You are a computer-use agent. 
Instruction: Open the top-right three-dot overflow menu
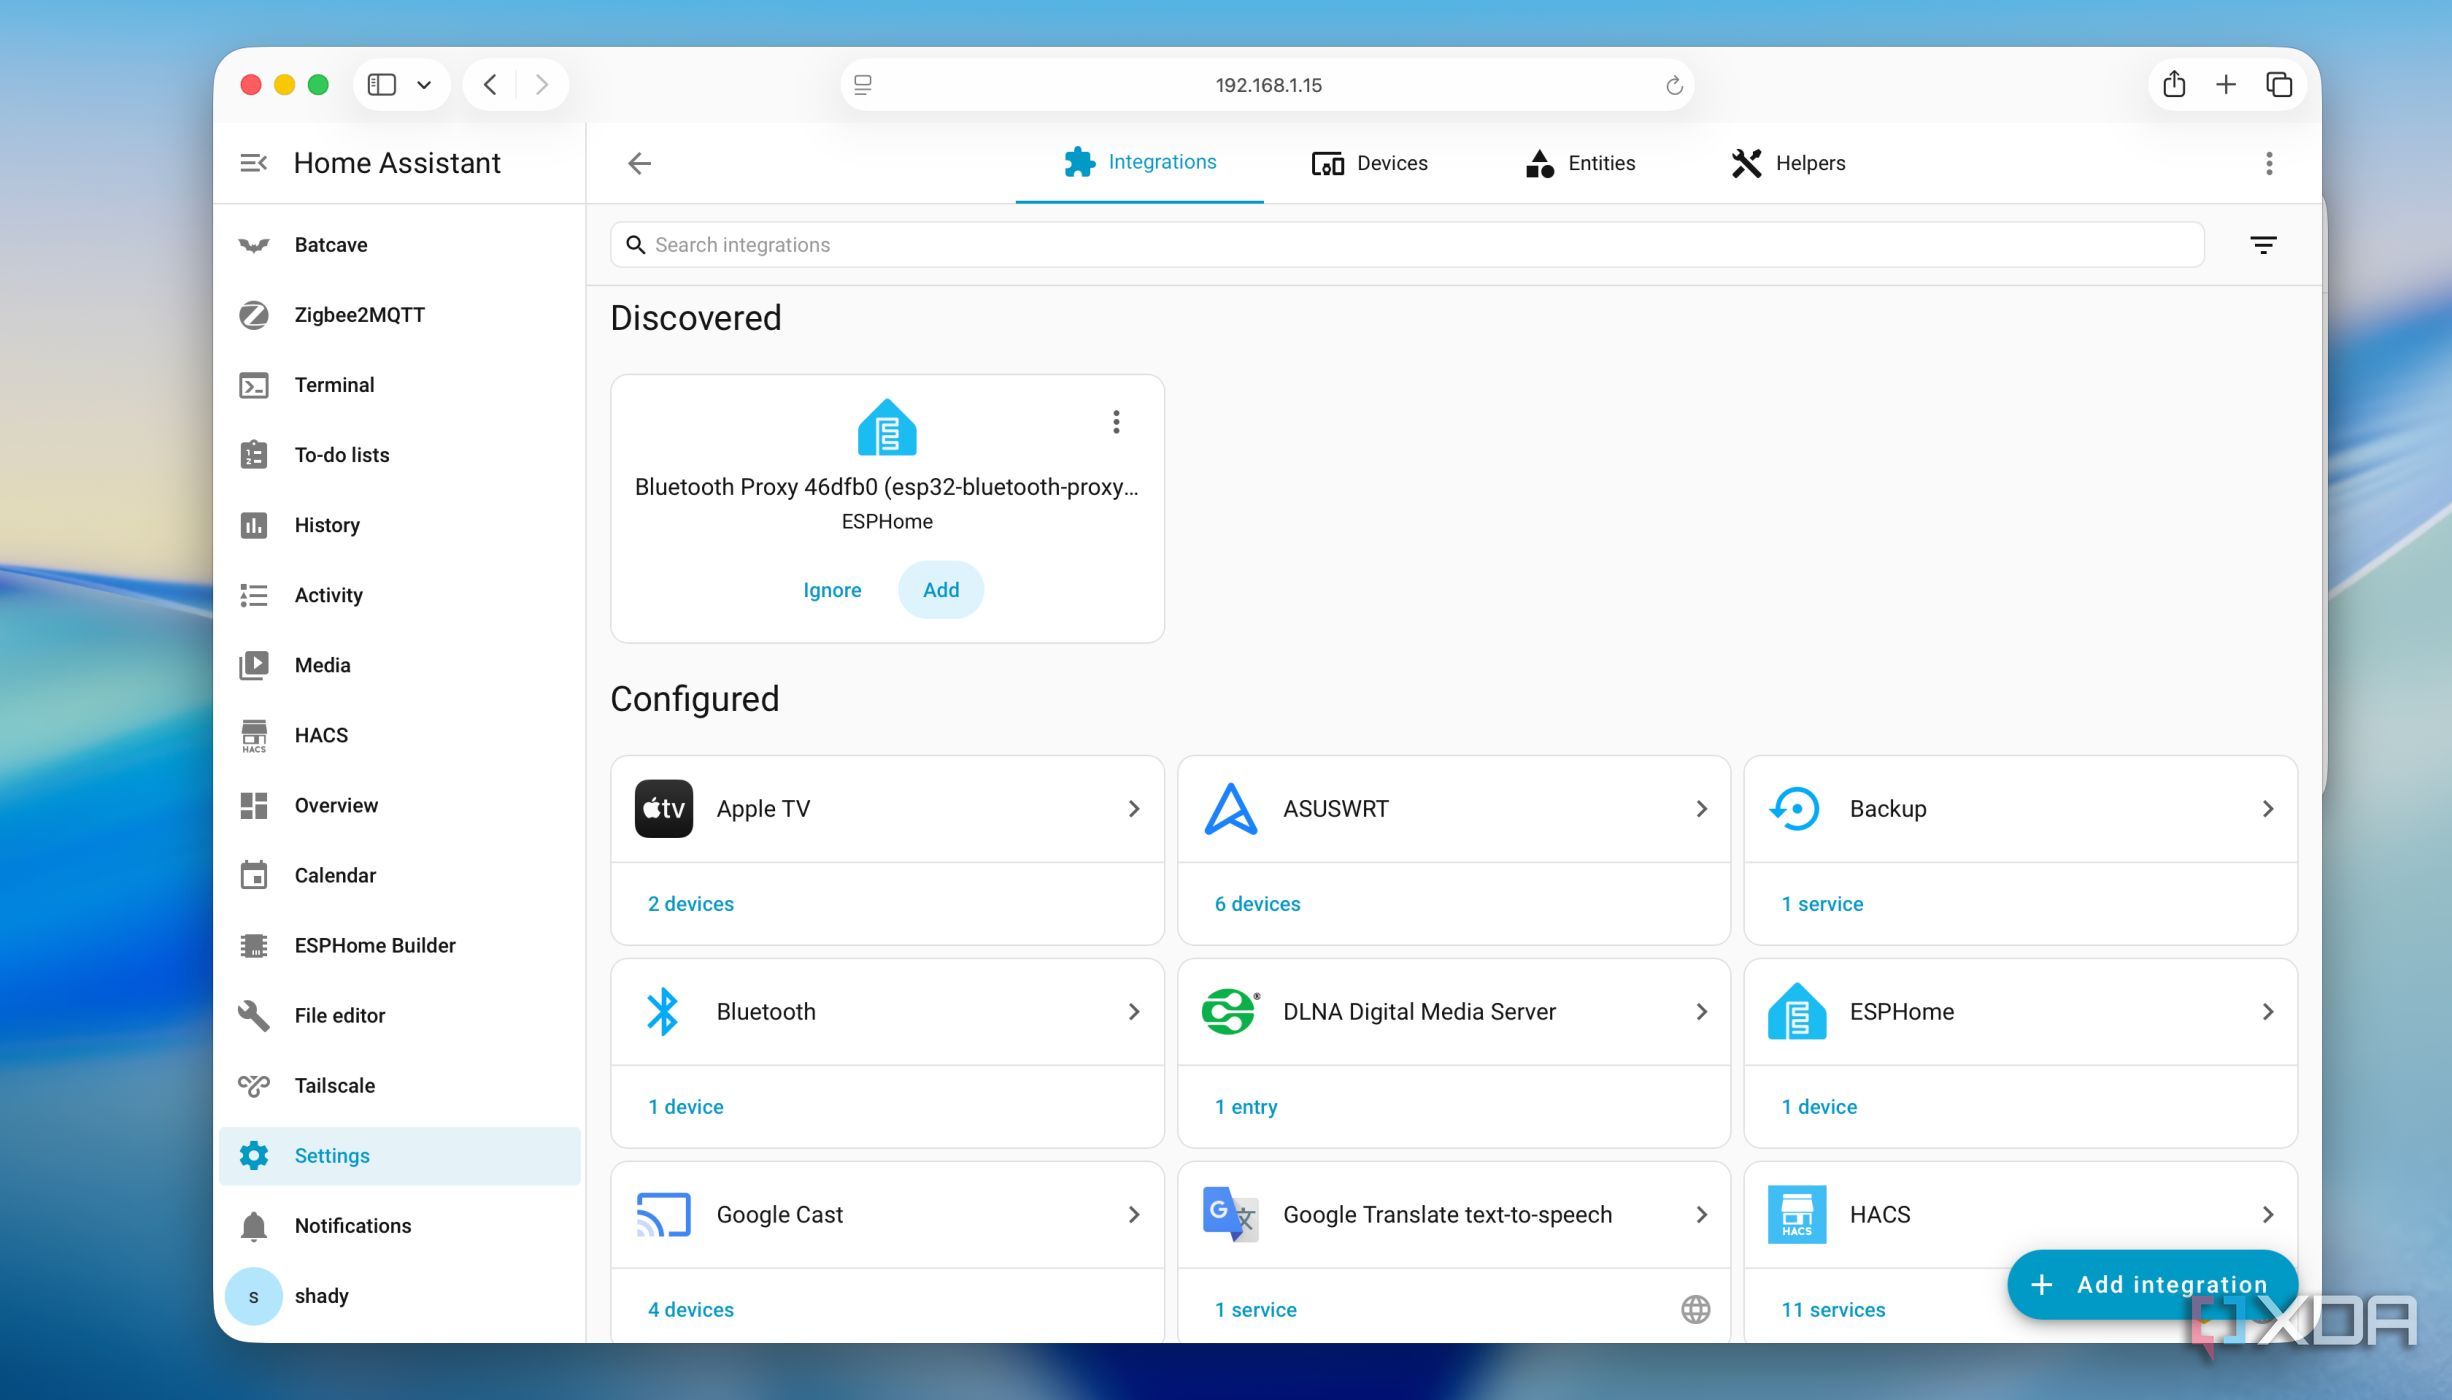pyautogui.click(x=2269, y=163)
